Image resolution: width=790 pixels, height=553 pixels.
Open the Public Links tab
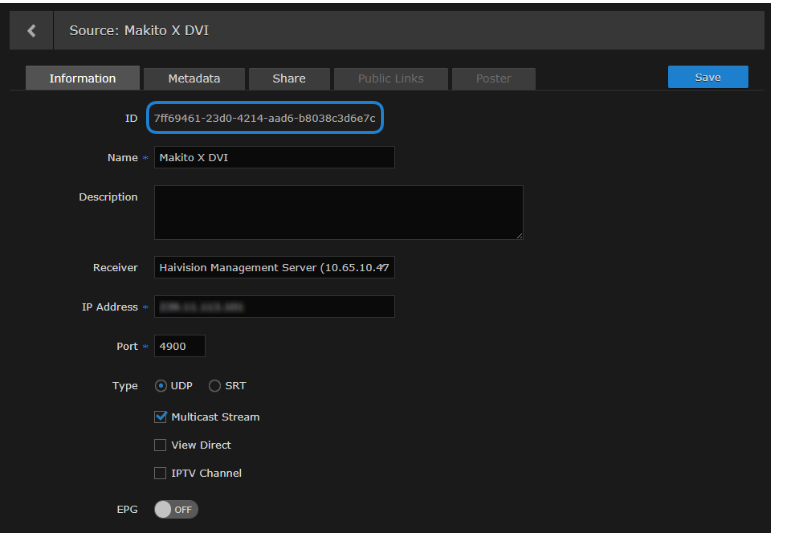pos(390,78)
